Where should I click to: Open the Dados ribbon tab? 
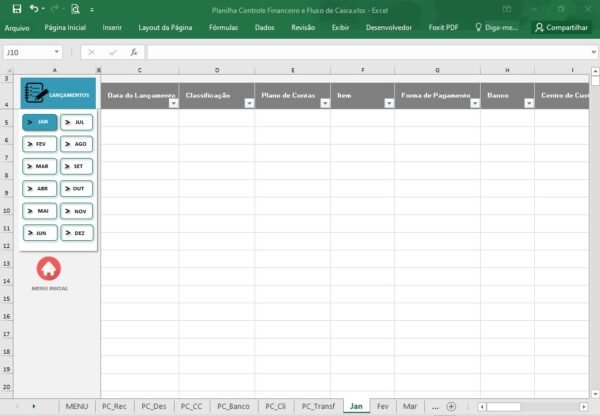(x=264, y=28)
